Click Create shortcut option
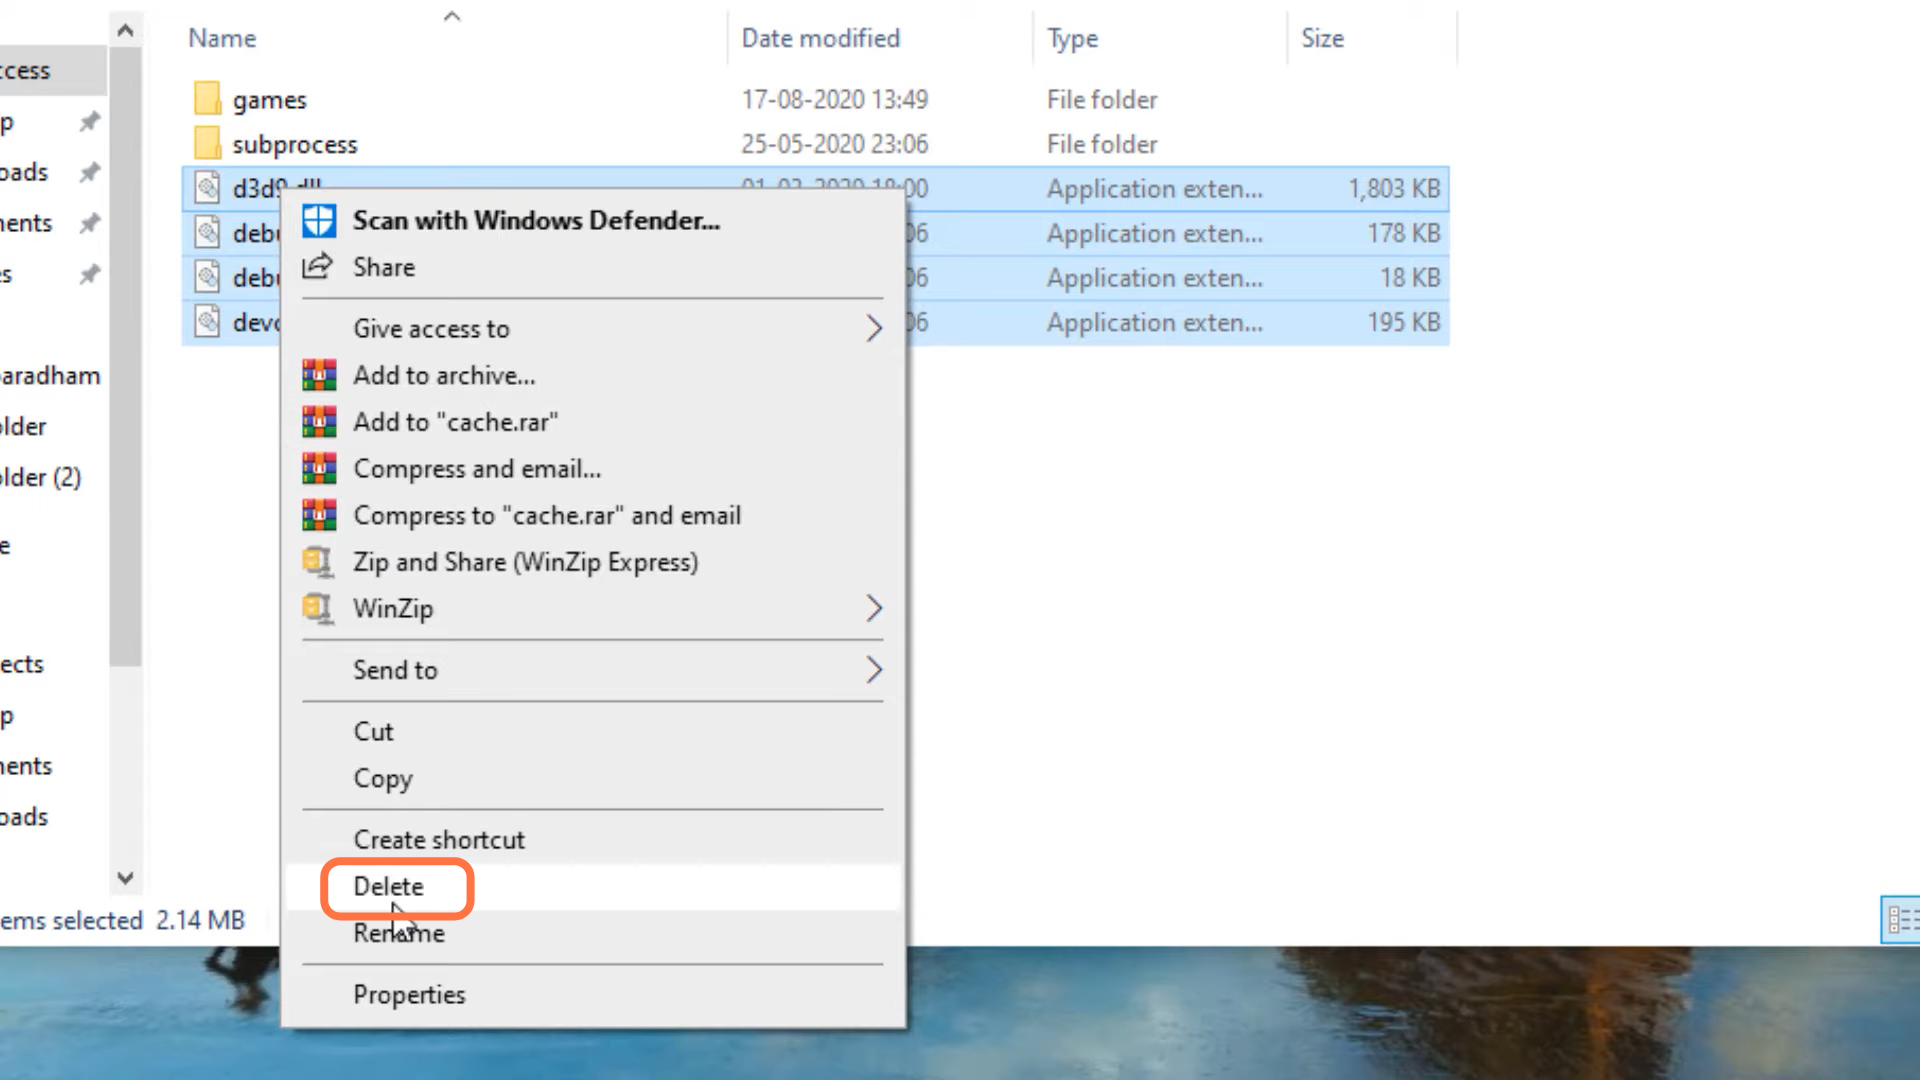 pyautogui.click(x=439, y=840)
